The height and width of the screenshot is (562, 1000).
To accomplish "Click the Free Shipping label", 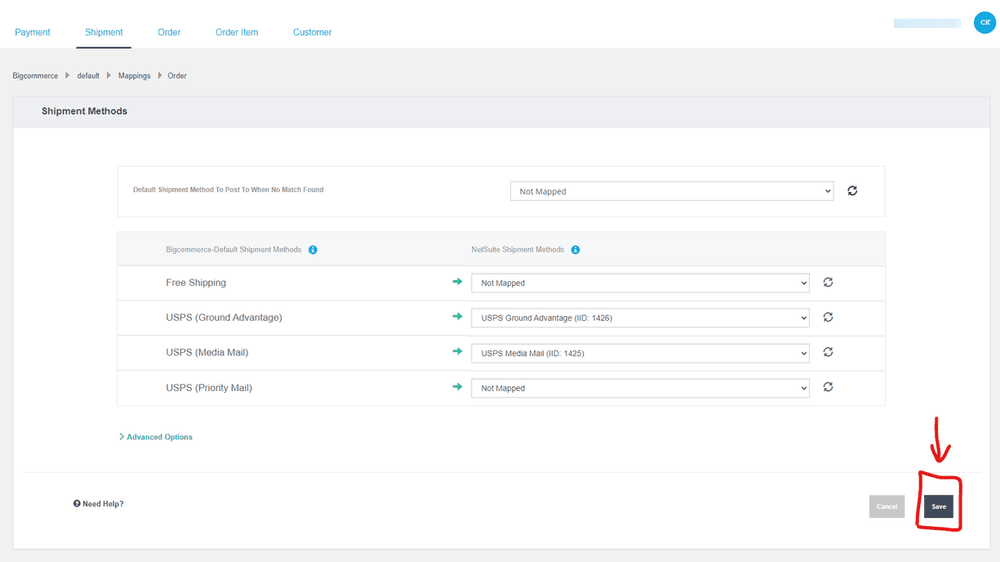I will (196, 283).
